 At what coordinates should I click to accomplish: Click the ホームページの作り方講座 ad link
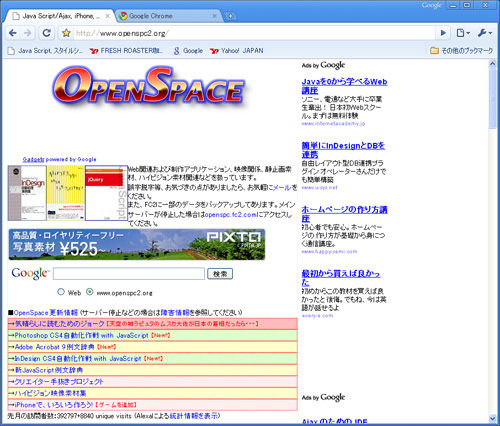(x=344, y=214)
